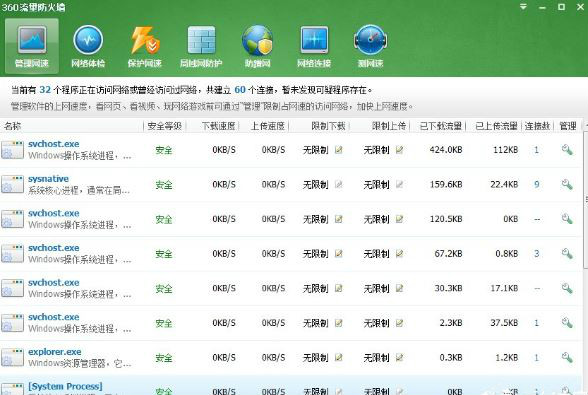Image resolution: width=588 pixels, height=395 pixels.
Task: Edit download limit for svchost.exe with 120.5KB downloaded
Action: coord(339,219)
